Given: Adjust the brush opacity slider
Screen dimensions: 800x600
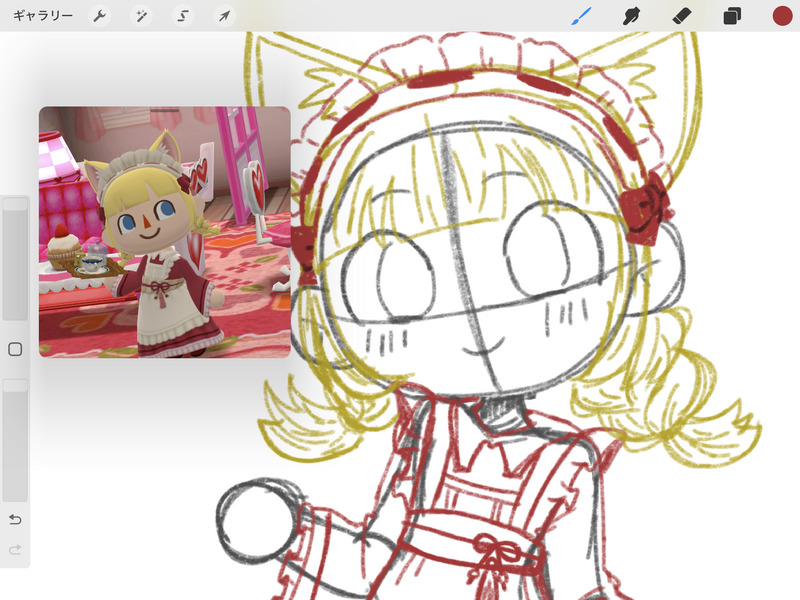Looking at the screenshot, I should (15, 440).
